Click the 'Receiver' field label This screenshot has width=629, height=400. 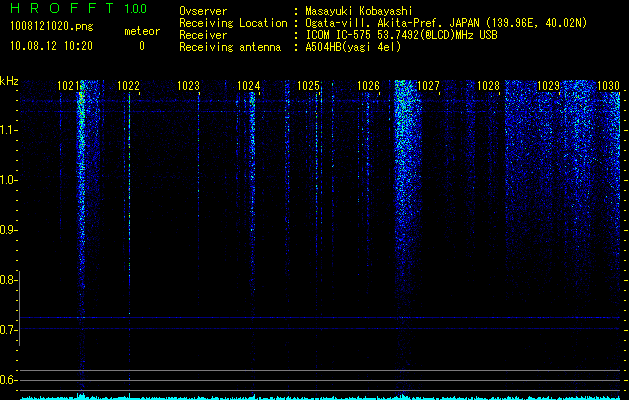[x=203, y=35]
